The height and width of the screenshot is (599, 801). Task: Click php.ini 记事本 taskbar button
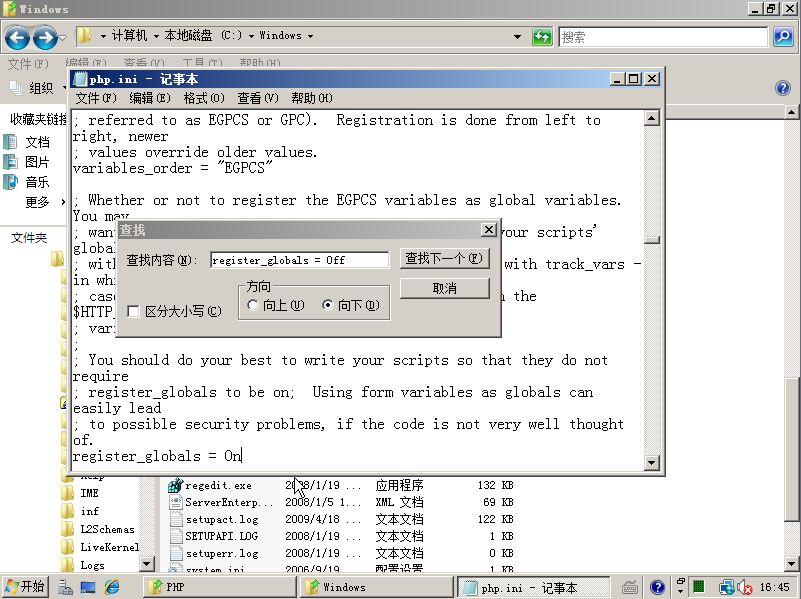532,588
